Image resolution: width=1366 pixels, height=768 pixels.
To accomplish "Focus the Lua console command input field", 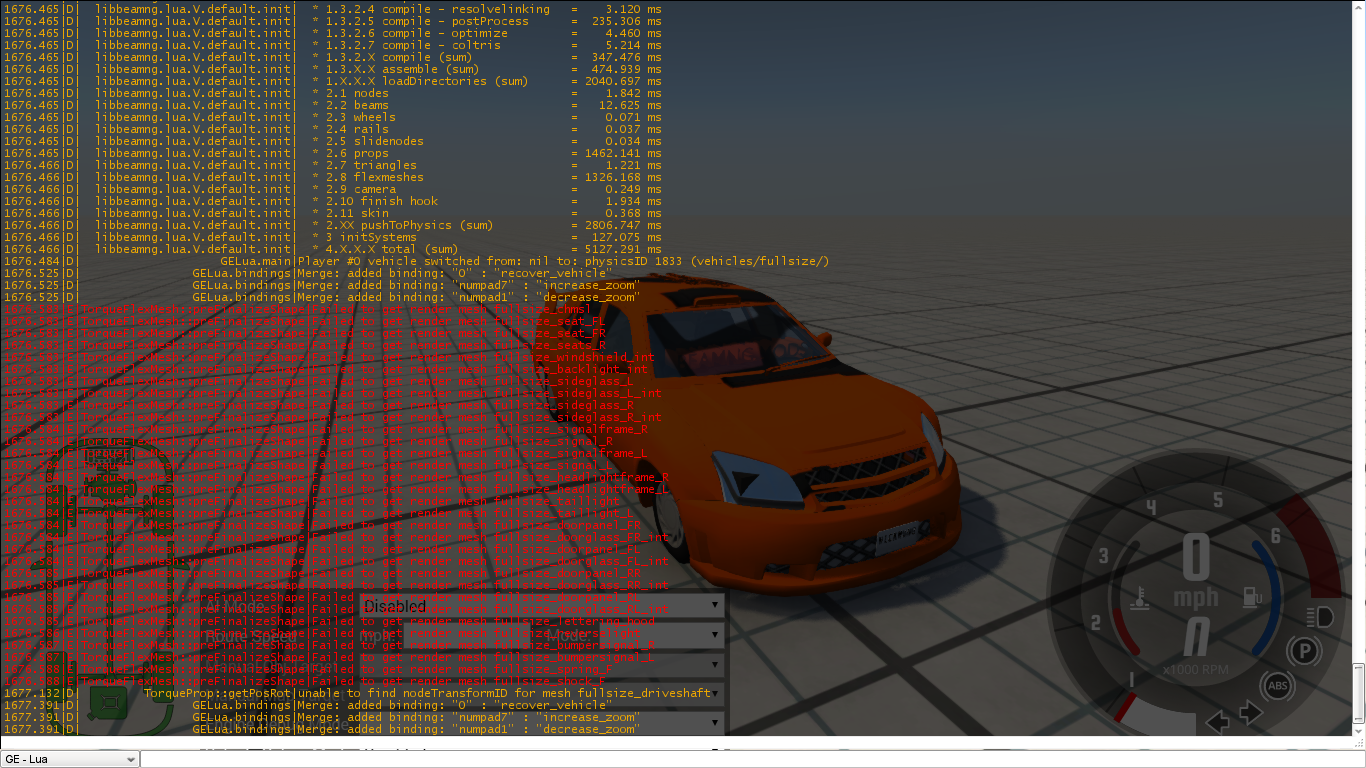I will (x=752, y=759).
